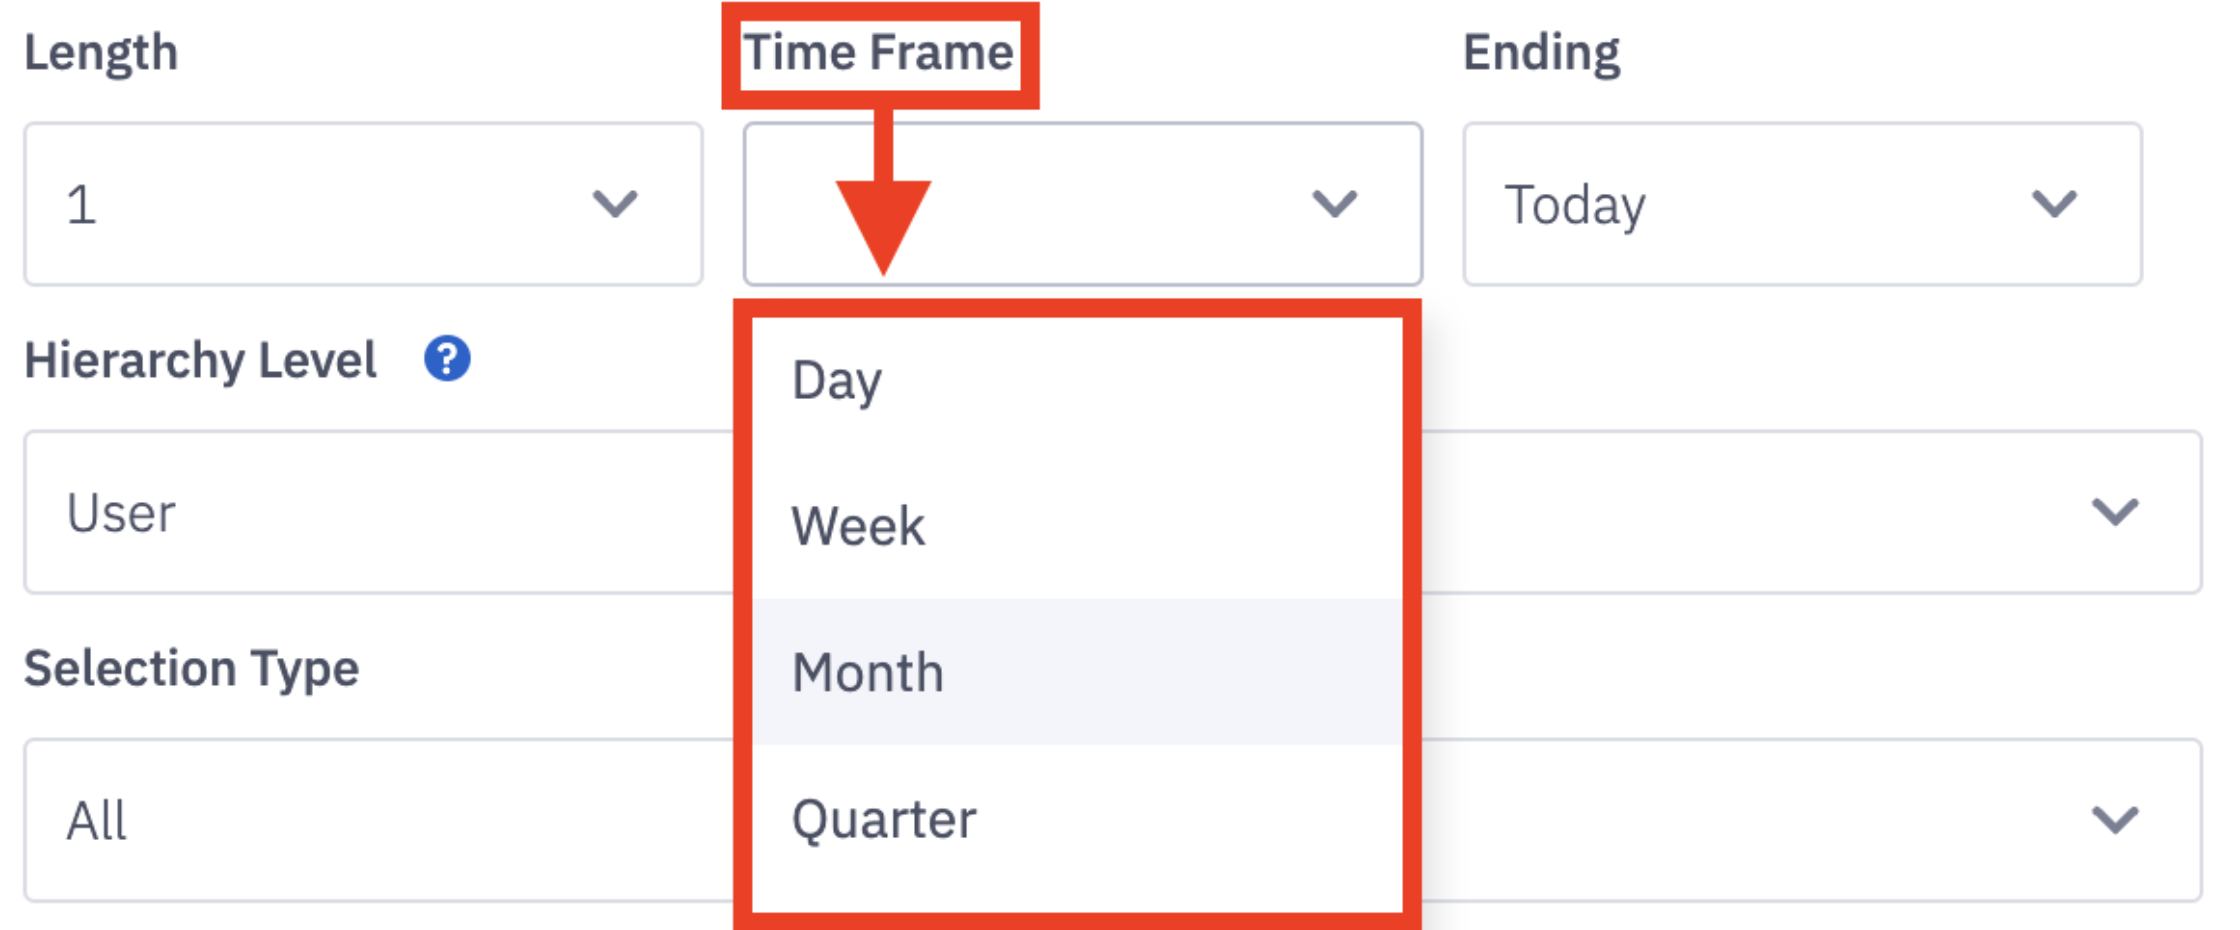This screenshot has height=930, width=2240.
Task: Click the Hierarchy Level chevron arrow
Action: click(2115, 512)
